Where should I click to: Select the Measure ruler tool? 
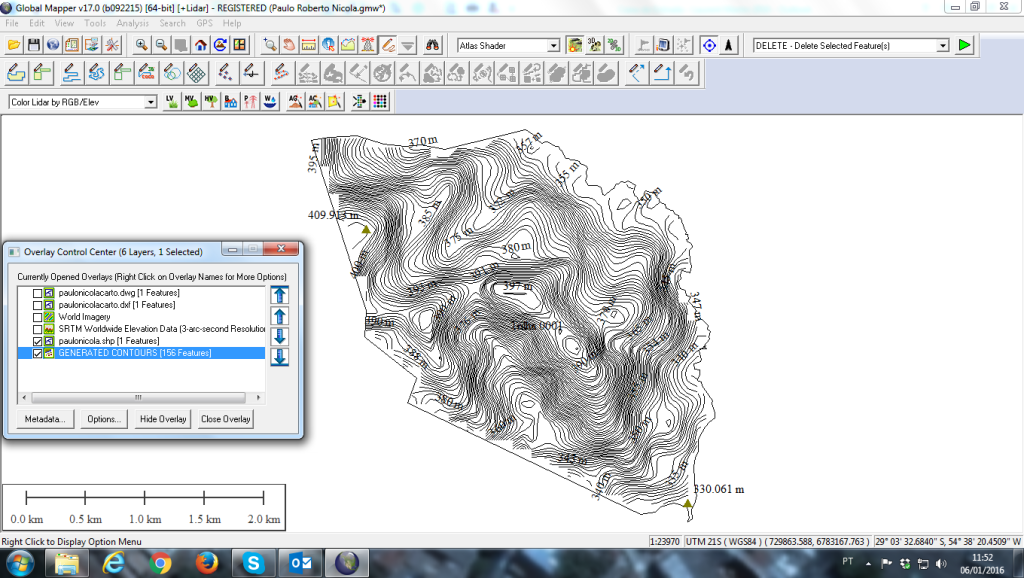pos(308,45)
